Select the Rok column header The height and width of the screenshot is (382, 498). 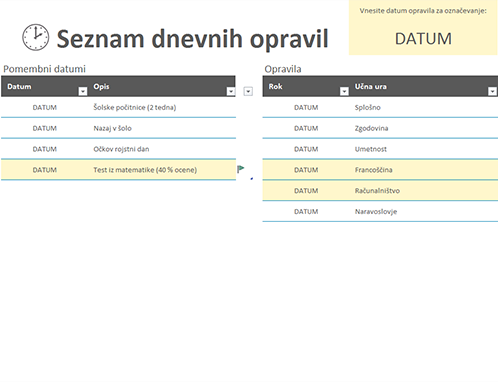point(306,86)
